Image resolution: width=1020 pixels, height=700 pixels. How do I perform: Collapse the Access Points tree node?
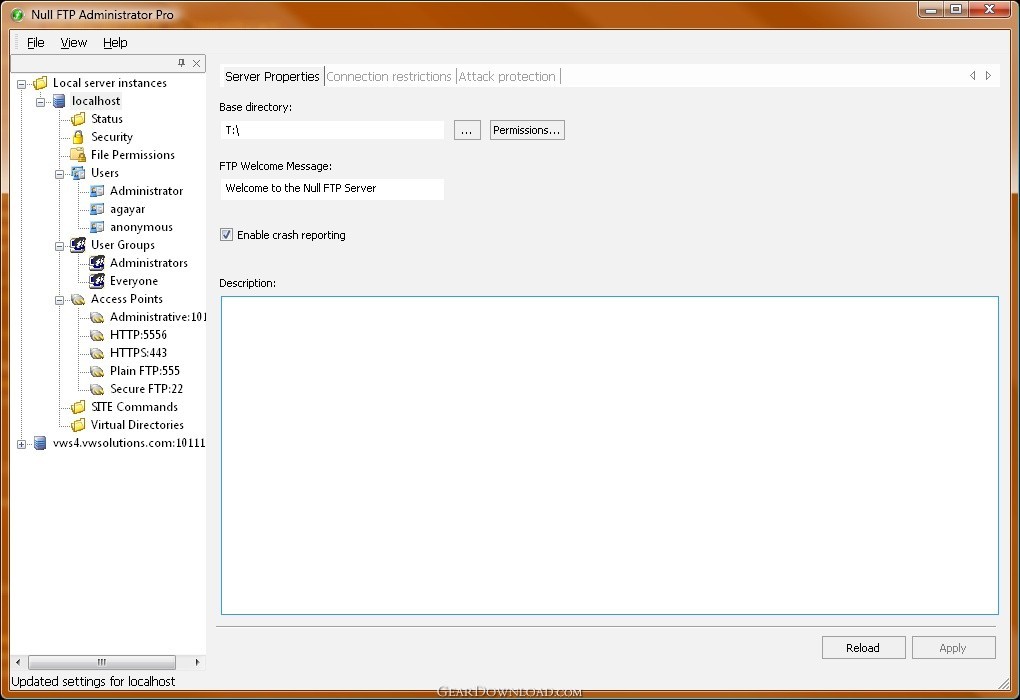tap(59, 300)
